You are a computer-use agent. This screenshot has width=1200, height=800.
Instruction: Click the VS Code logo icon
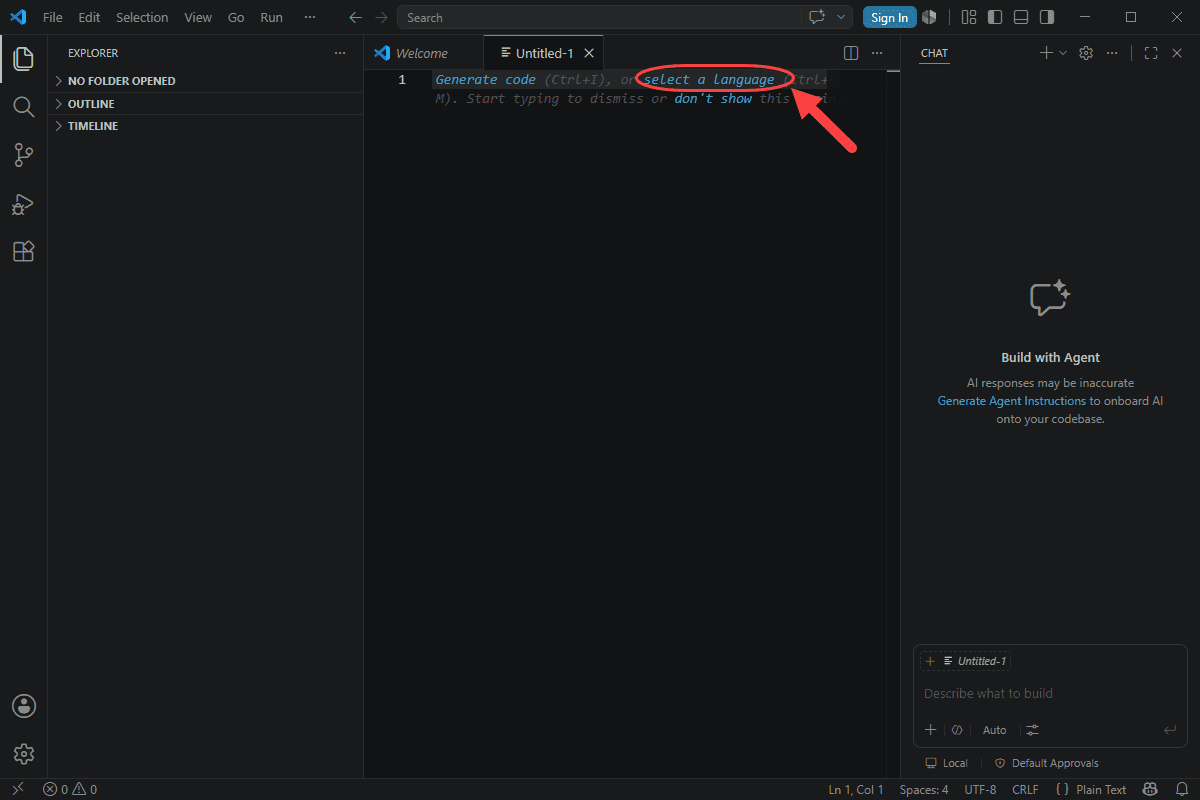[18, 17]
